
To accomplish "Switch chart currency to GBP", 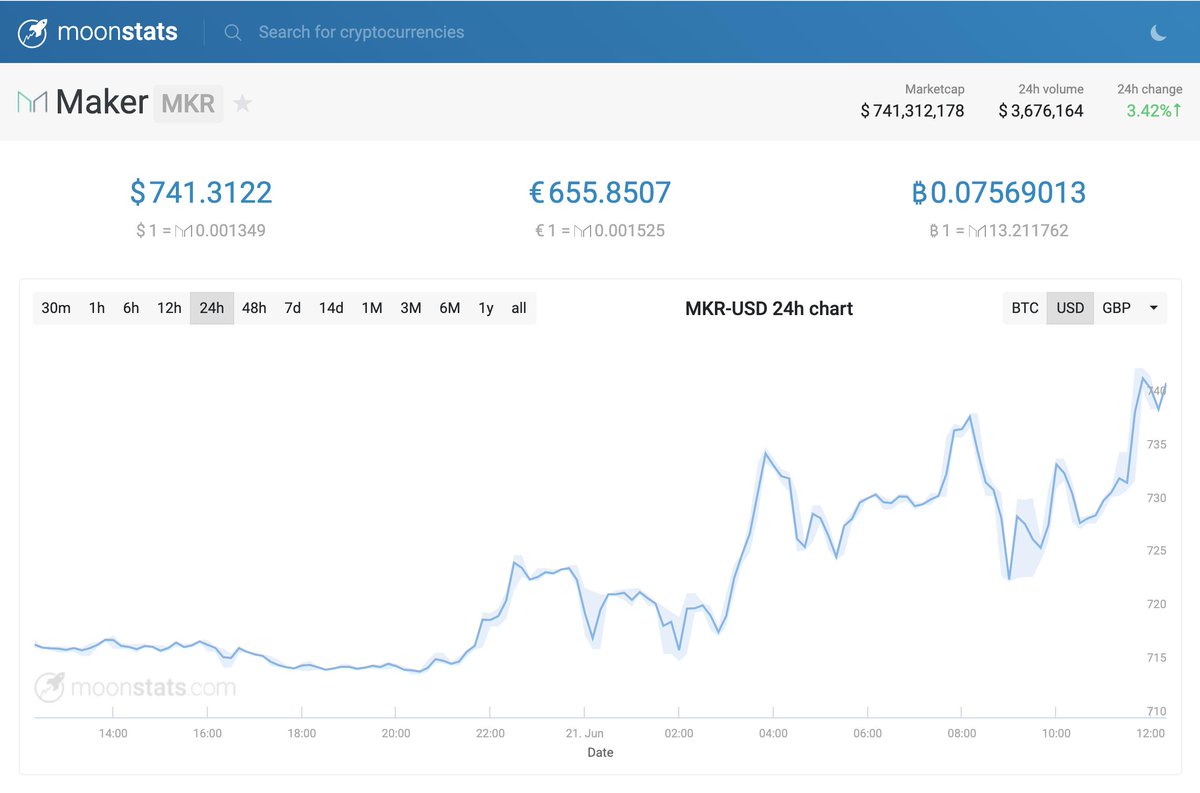I will click(1116, 308).
